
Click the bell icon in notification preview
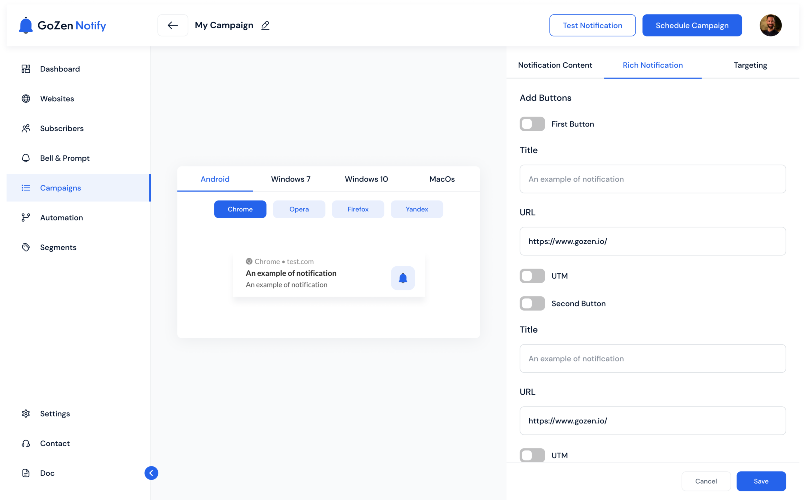(x=403, y=278)
